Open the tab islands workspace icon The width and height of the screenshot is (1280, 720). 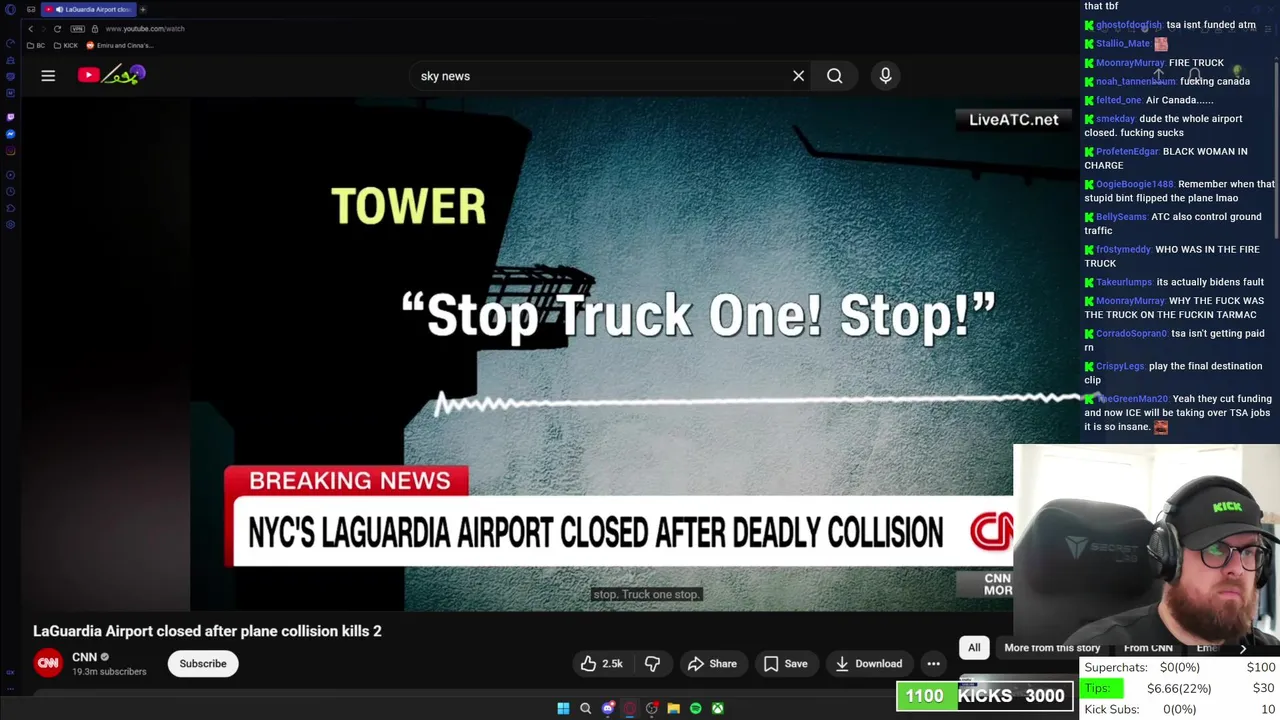pos(31,9)
